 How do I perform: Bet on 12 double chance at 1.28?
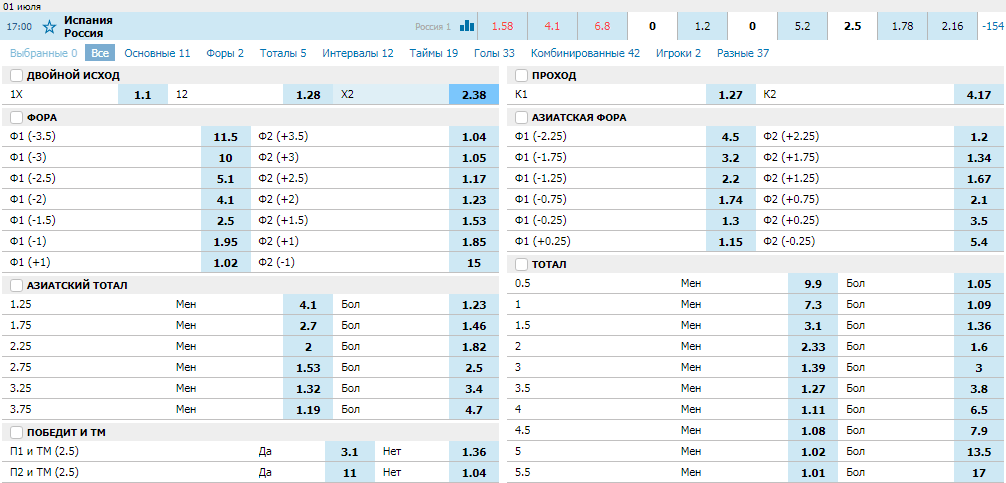click(308, 95)
